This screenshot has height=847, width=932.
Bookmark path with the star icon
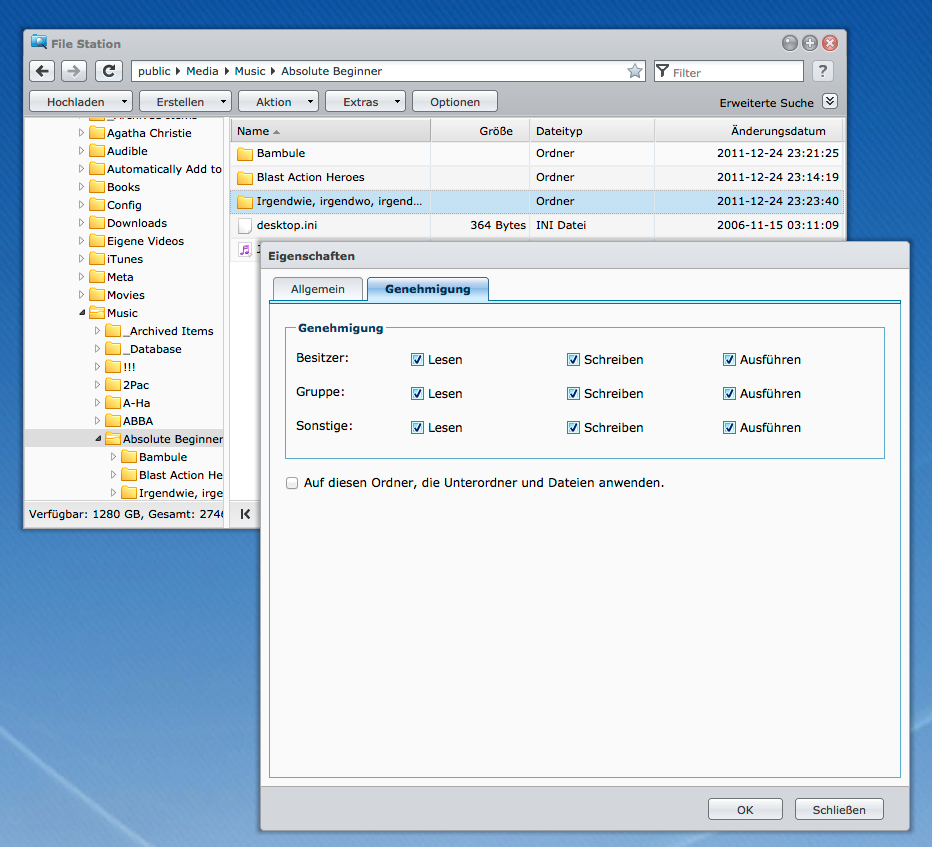(x=635, y=71)
